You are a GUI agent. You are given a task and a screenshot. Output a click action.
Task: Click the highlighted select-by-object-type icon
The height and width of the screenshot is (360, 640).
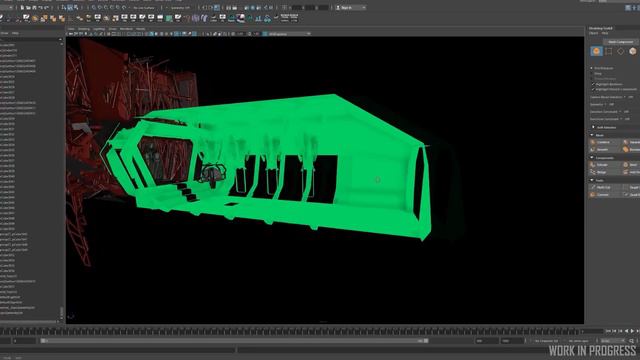(70, 7)
